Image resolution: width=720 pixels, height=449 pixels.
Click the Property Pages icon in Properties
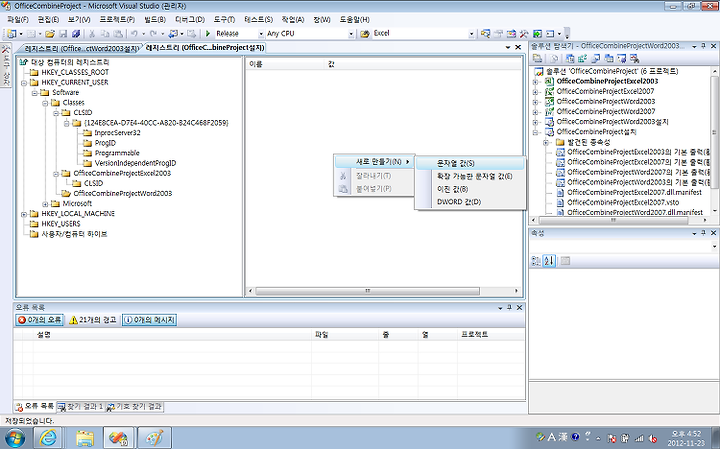(x=565, y=261)
